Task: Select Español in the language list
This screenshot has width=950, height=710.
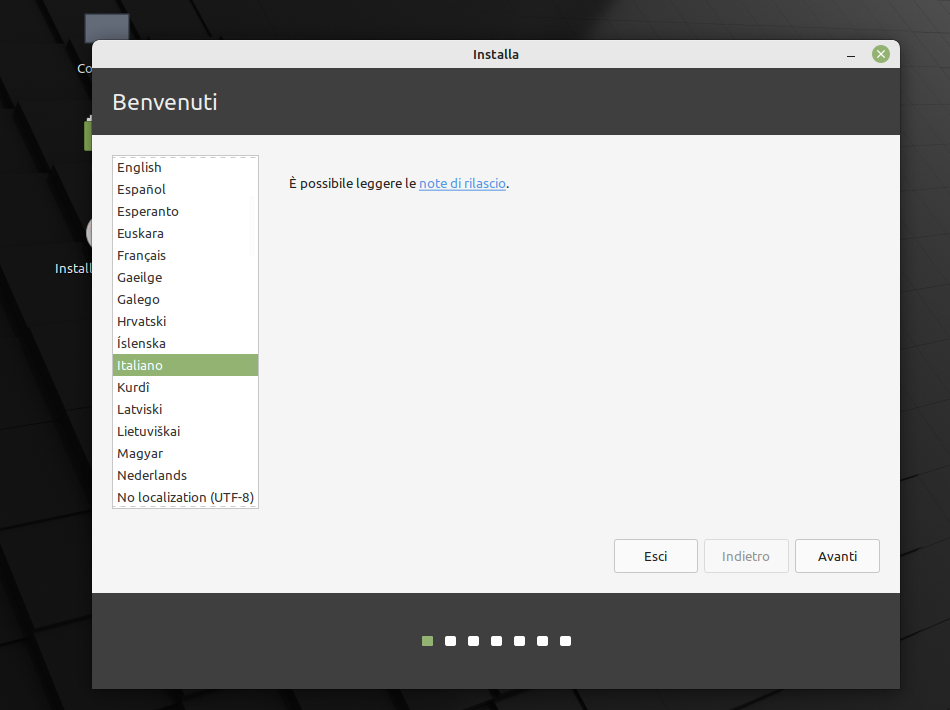Action: coord(185,190)
